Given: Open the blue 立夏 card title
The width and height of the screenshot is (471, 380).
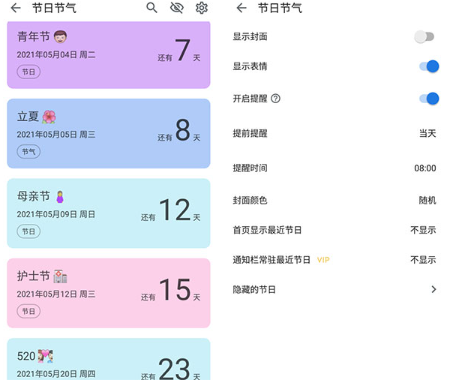Looking at the screenshot, I should [x=28, y=117].
